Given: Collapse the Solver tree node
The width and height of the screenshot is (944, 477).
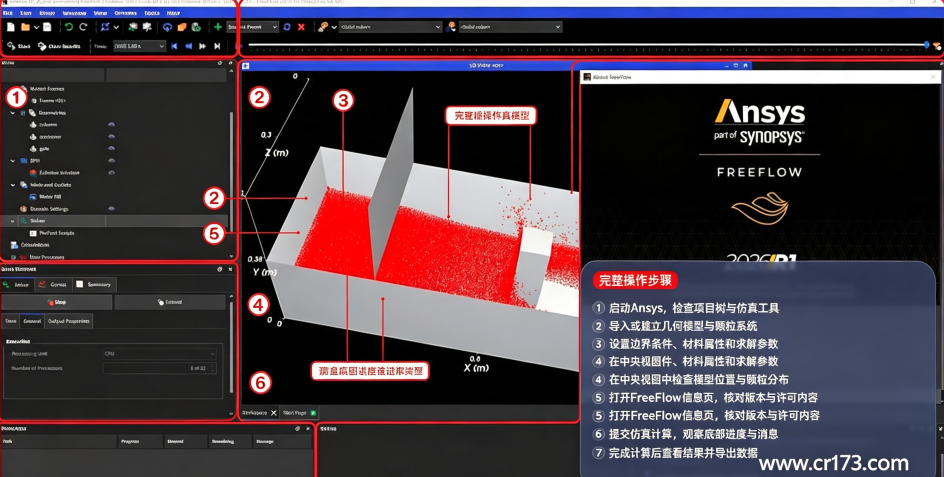Looking at the screenshot, I should [x=13, y=221].
